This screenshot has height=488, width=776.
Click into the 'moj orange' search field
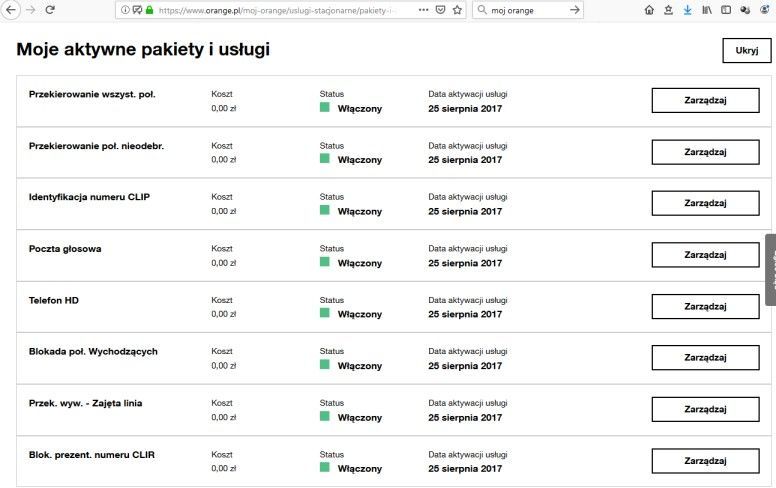(x=525, y=10)
